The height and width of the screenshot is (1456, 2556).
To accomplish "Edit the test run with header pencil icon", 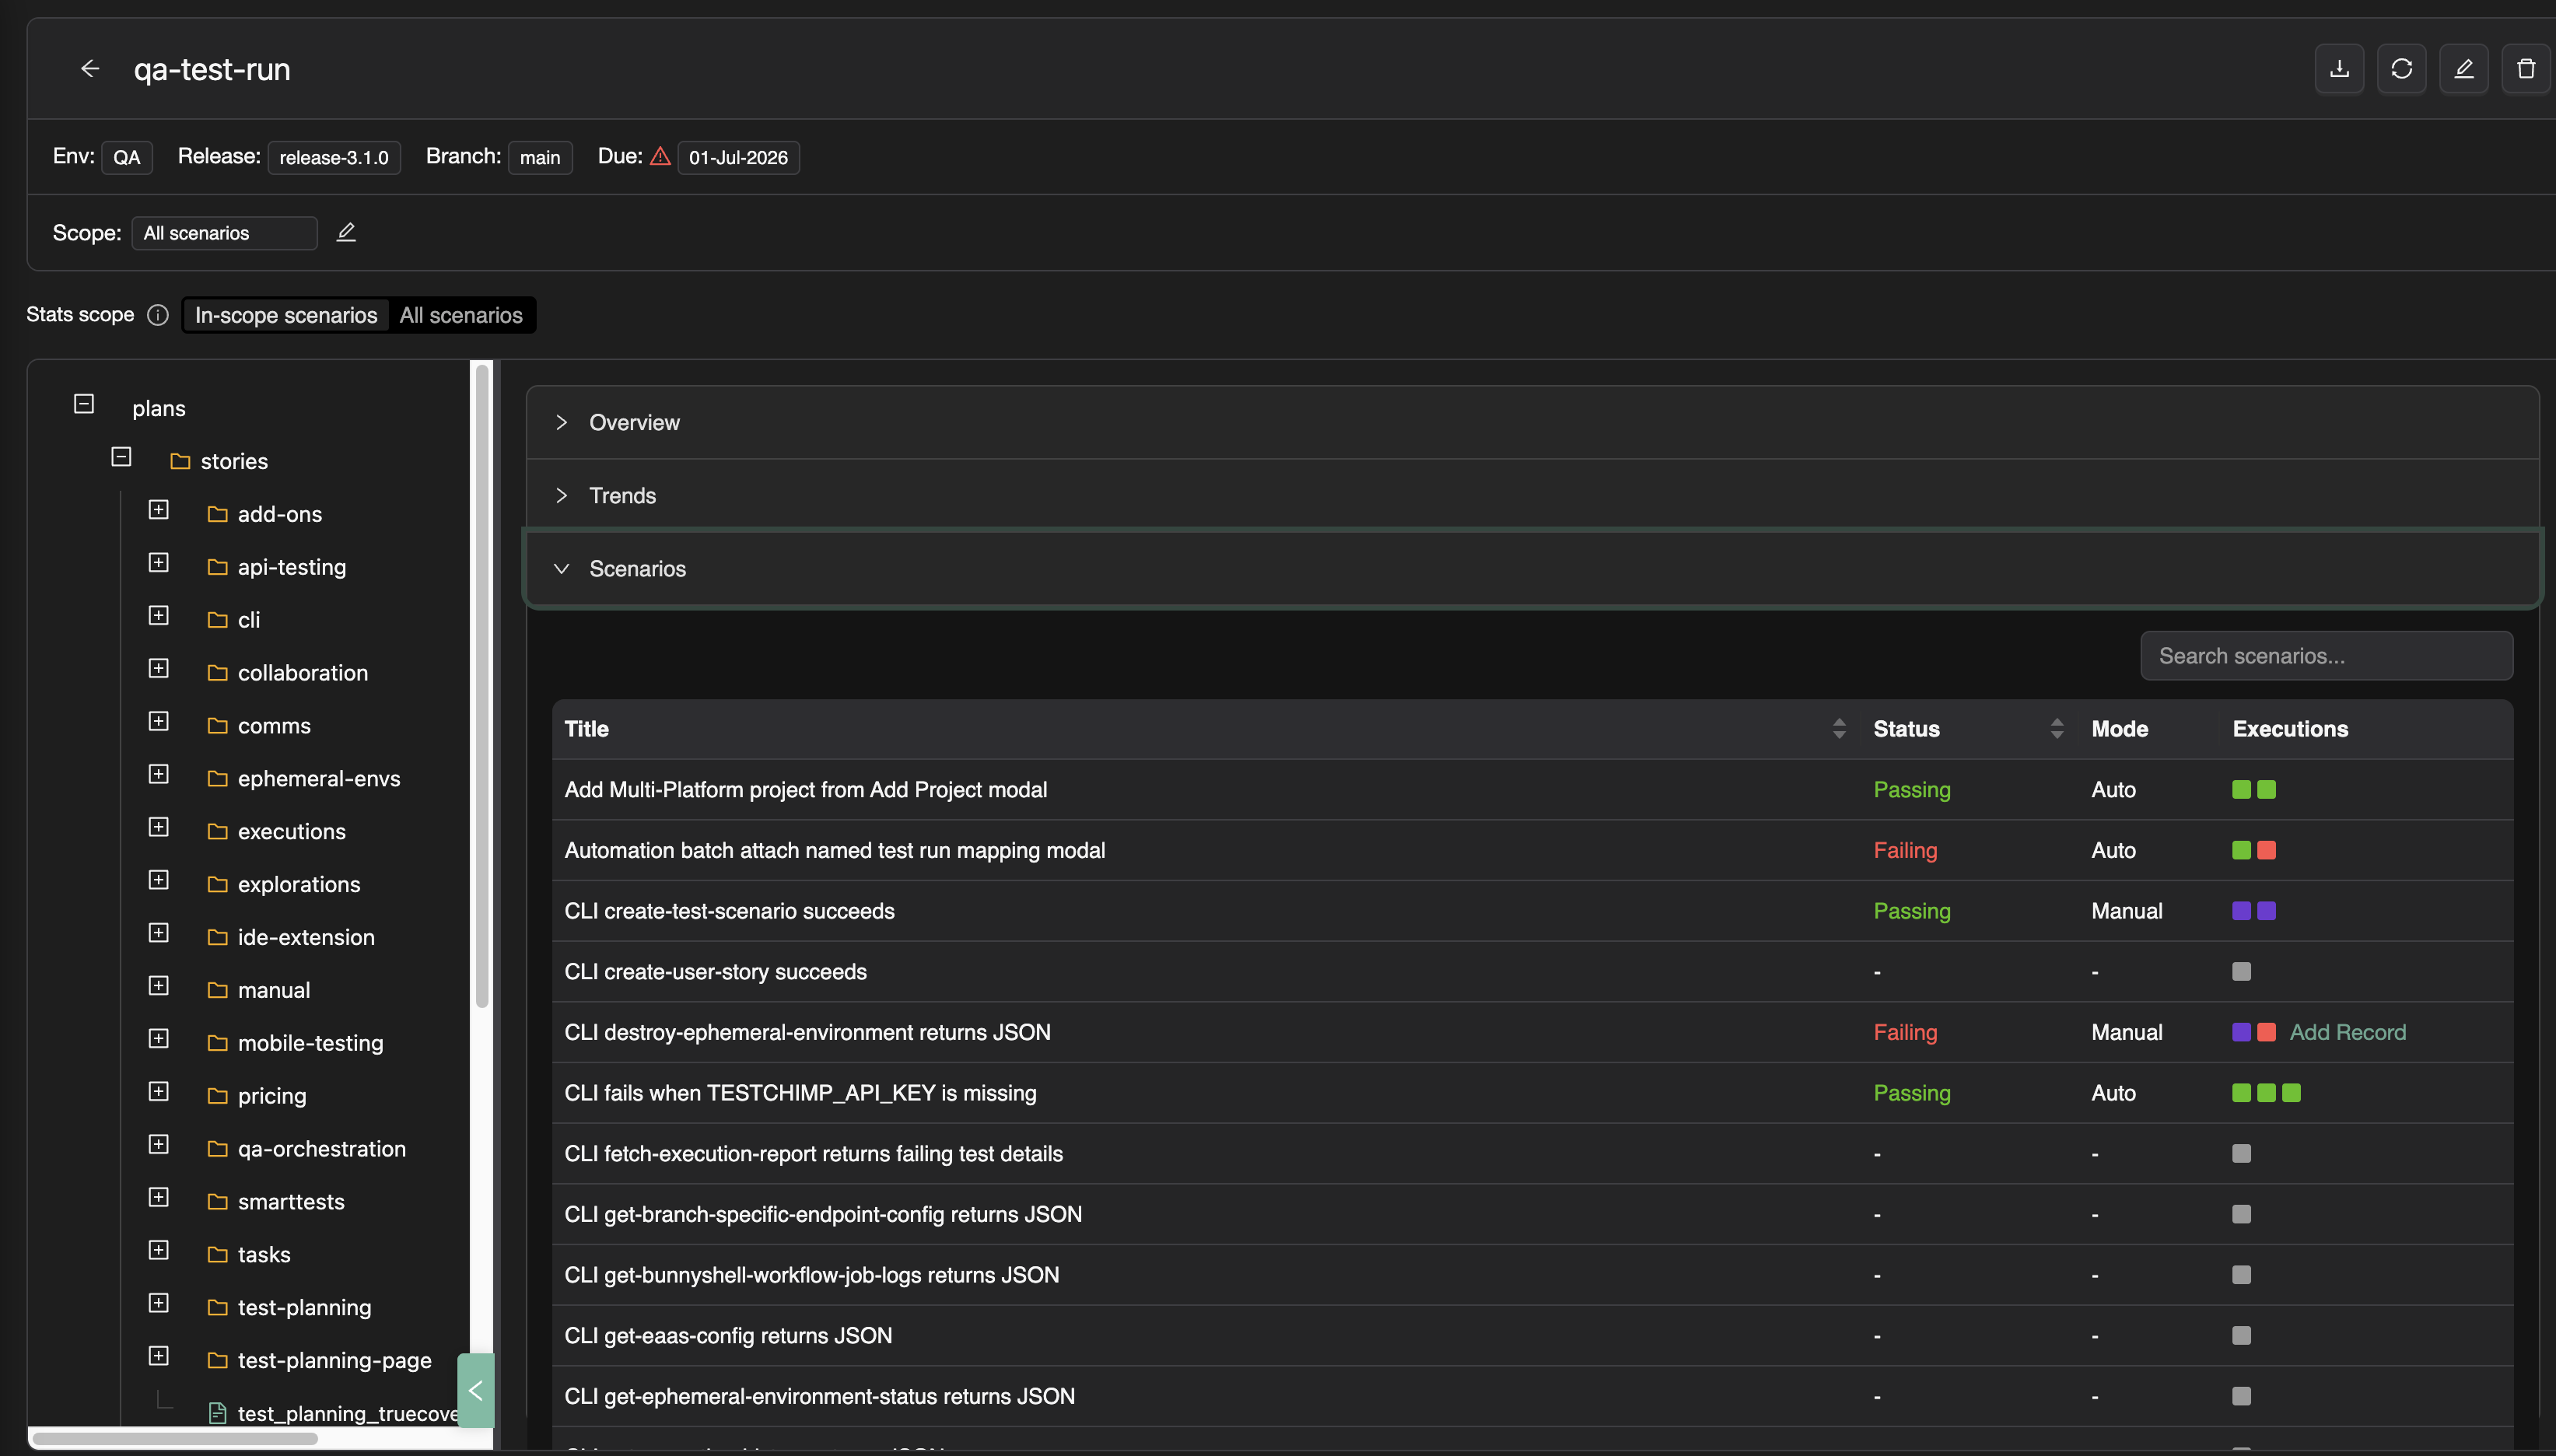I will pos(2463,69).
